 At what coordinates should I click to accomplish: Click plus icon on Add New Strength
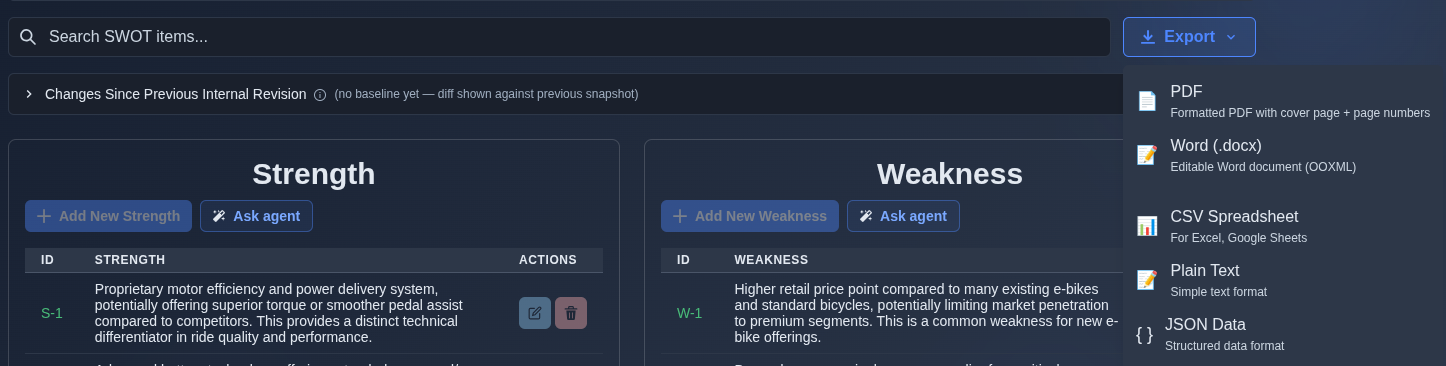[44, 216]
